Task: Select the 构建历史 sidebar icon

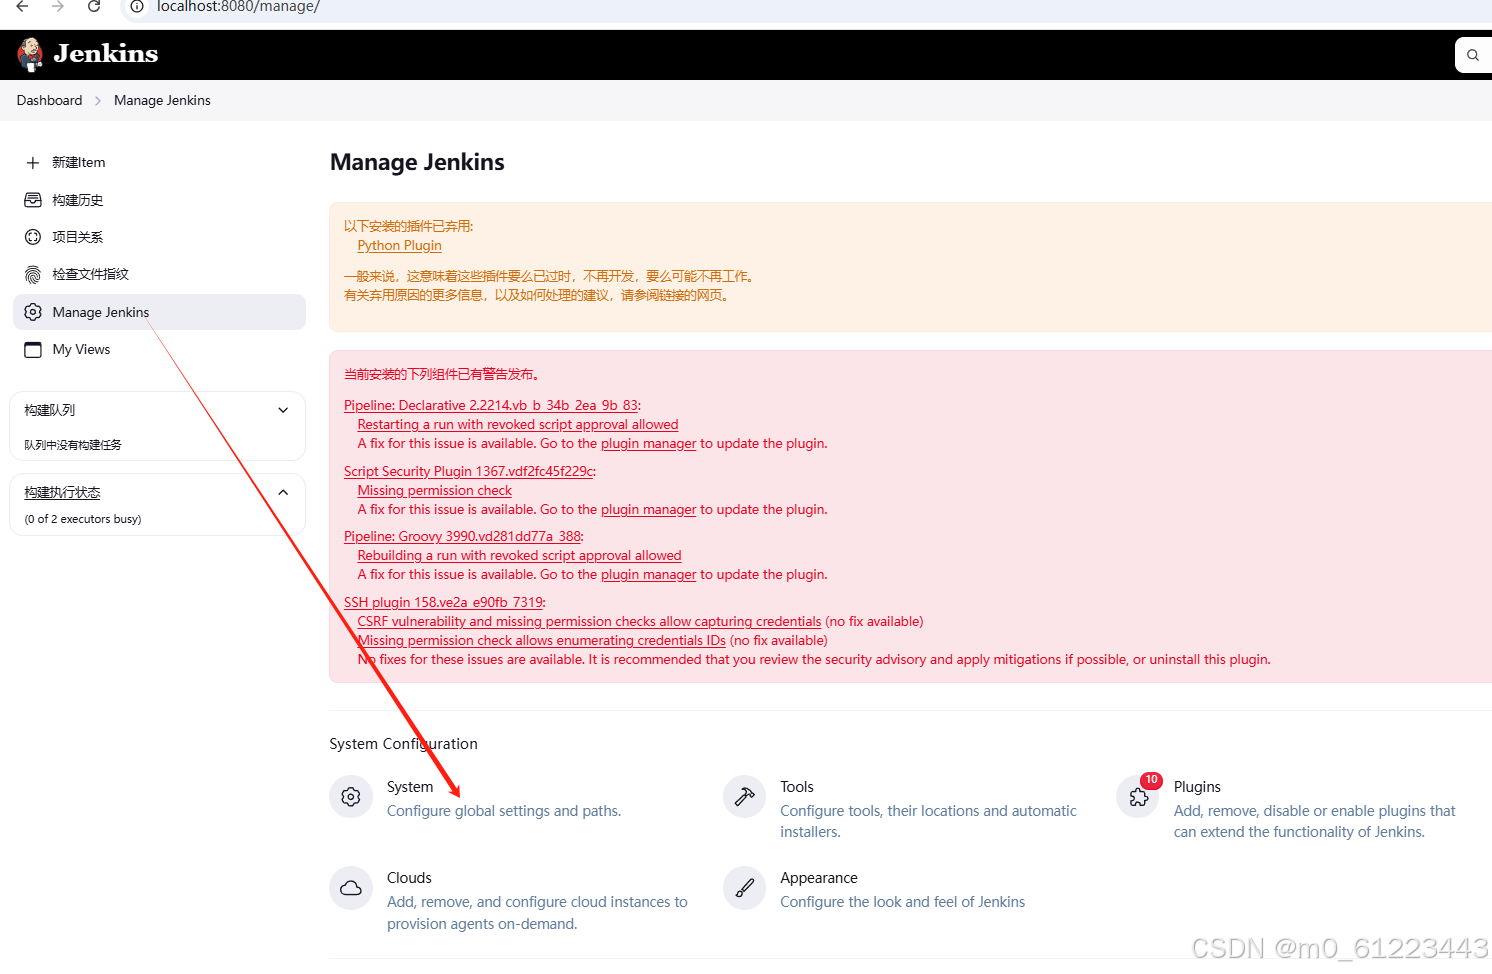Action: tap(31, 199)
